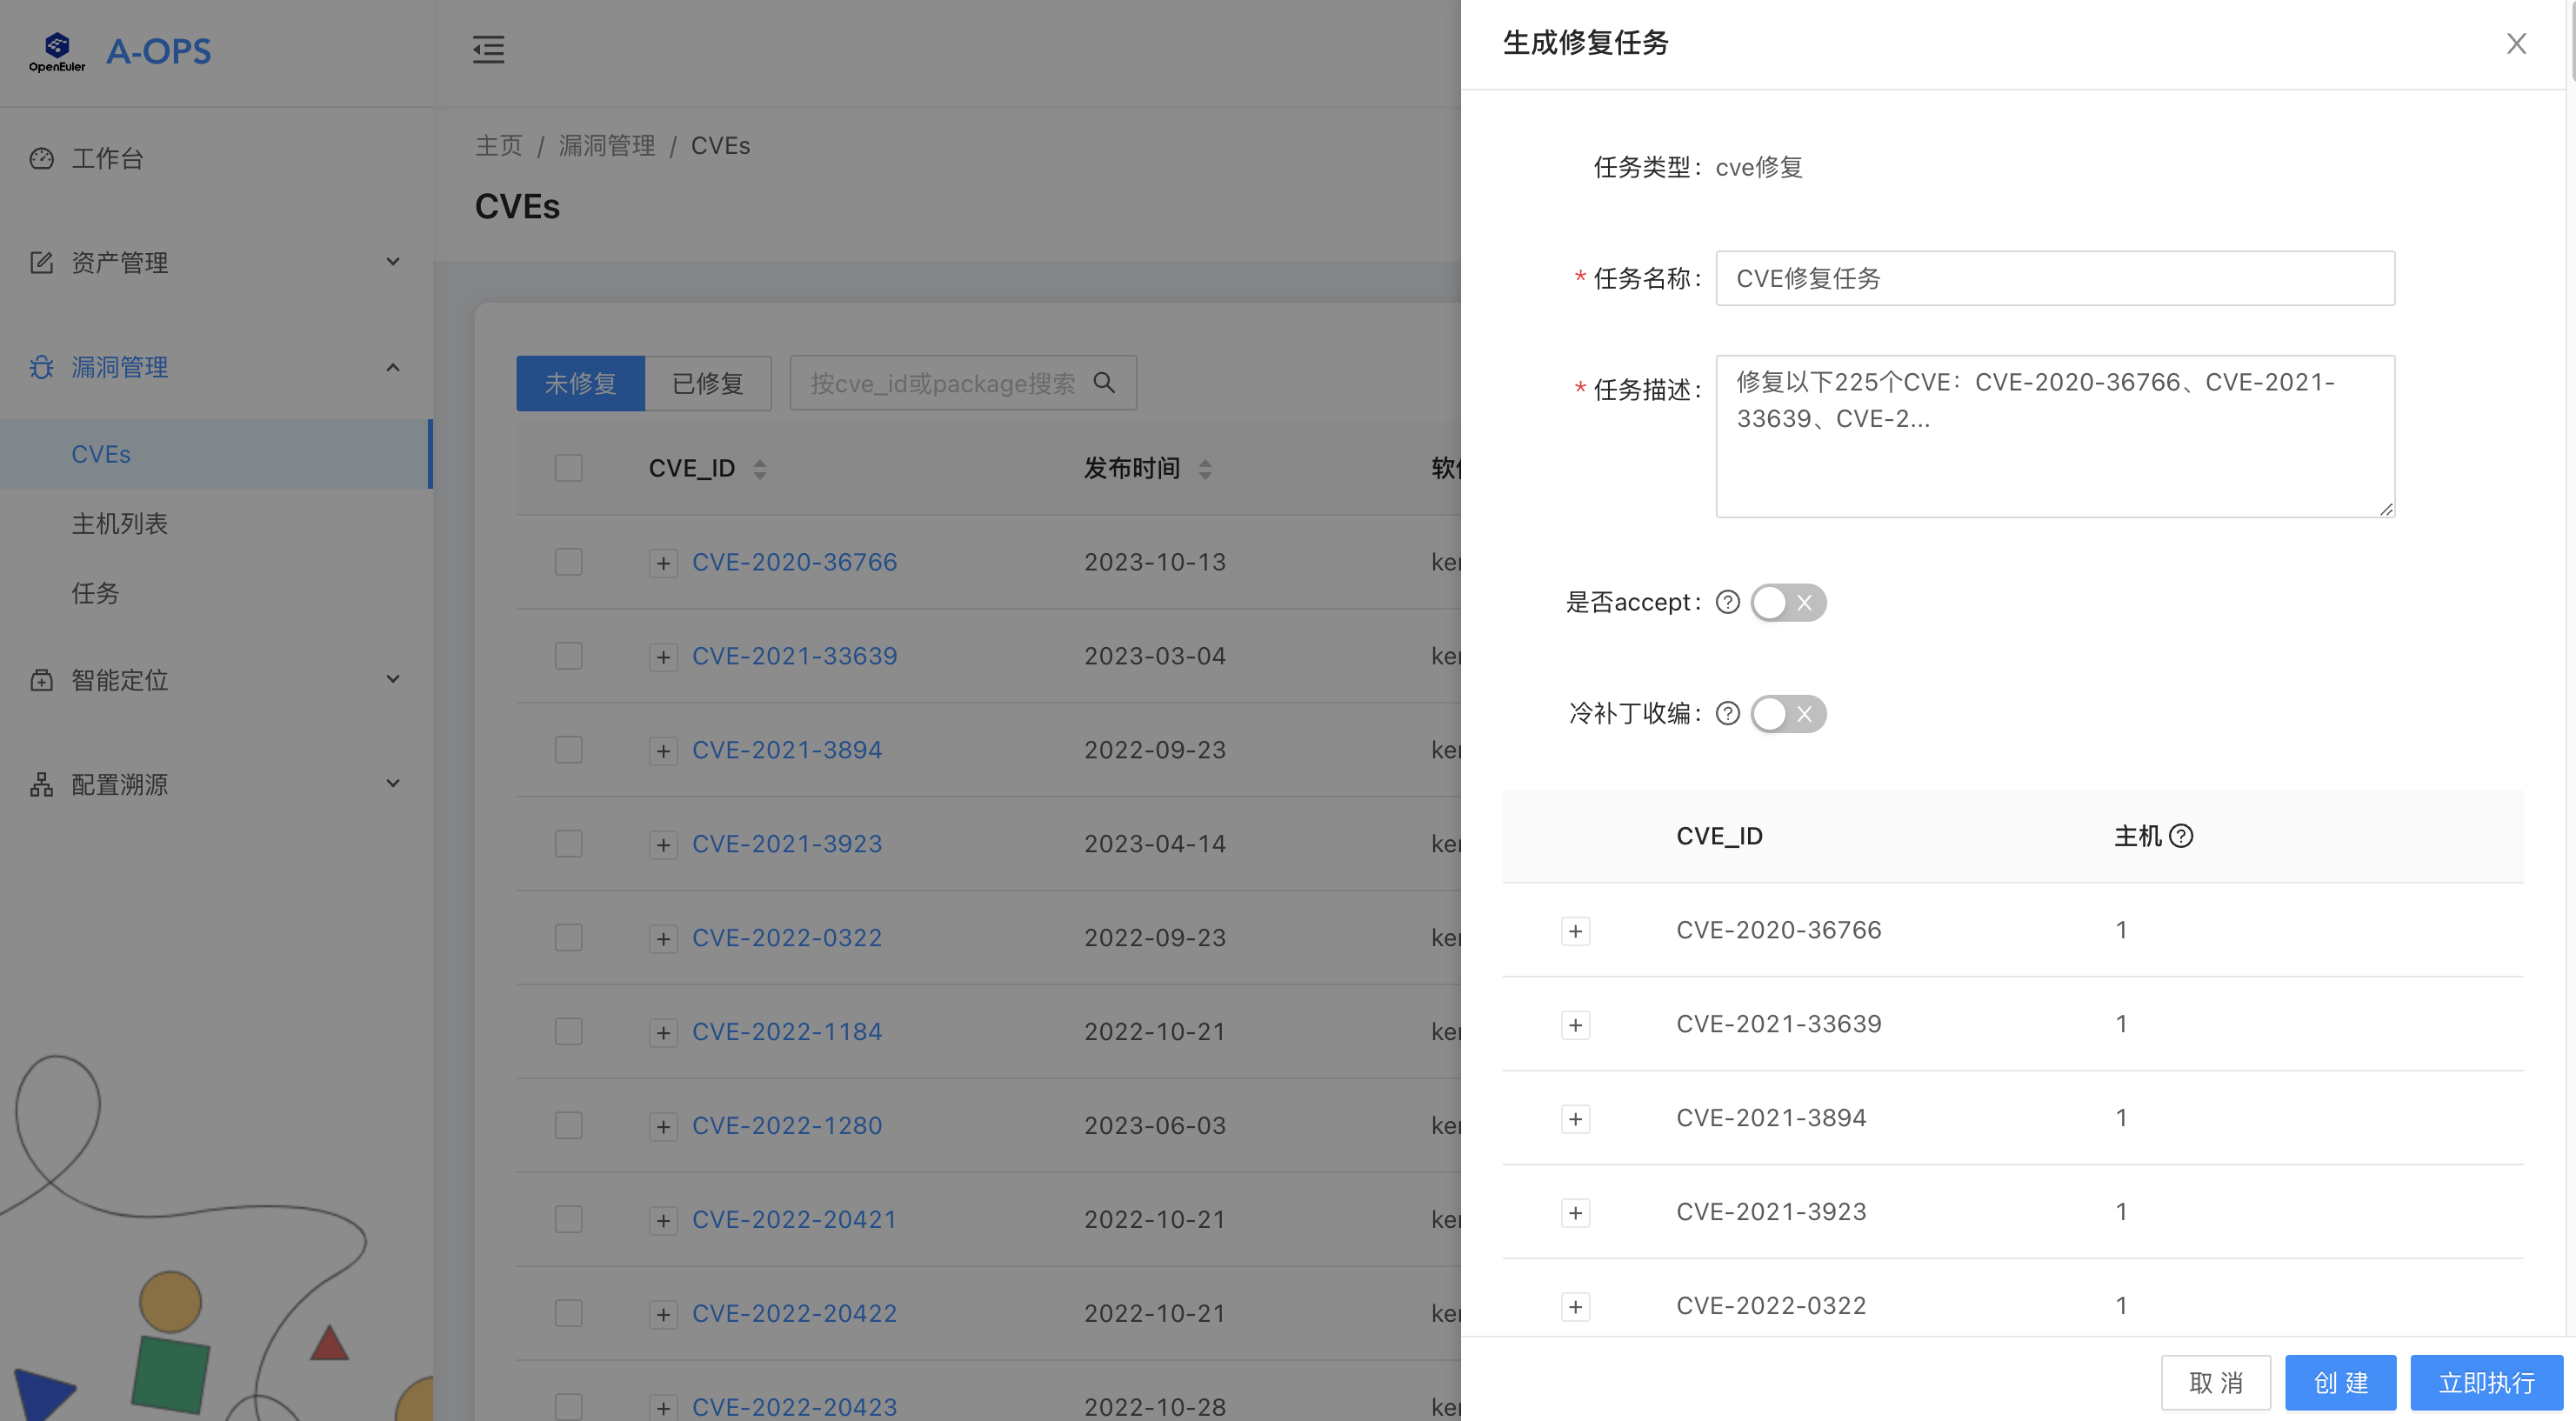Expand CVE-2021-3894 in the task drawer

point(1575,1119)
